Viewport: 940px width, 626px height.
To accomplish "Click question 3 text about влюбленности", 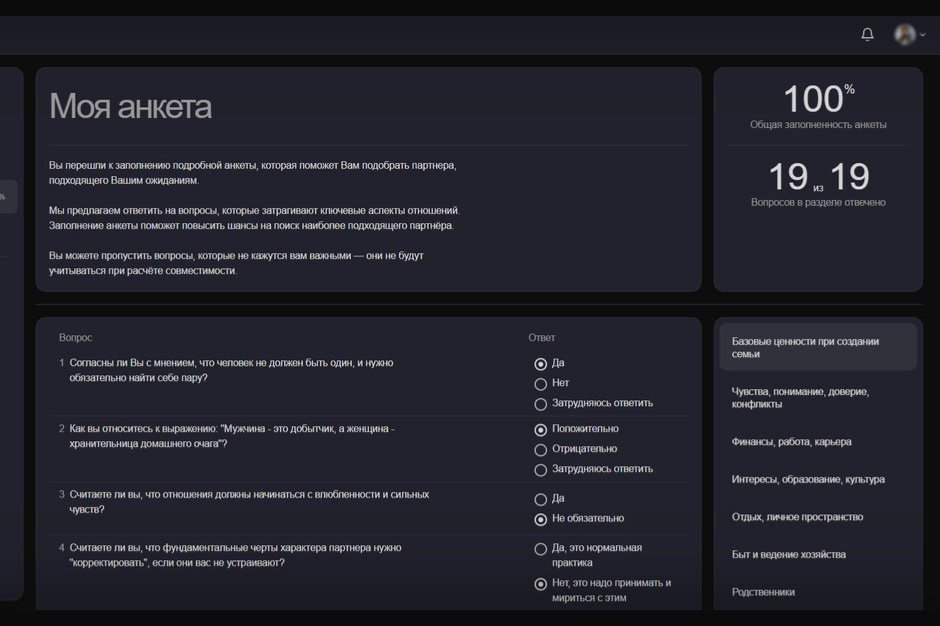I will [x=249, y=502].
